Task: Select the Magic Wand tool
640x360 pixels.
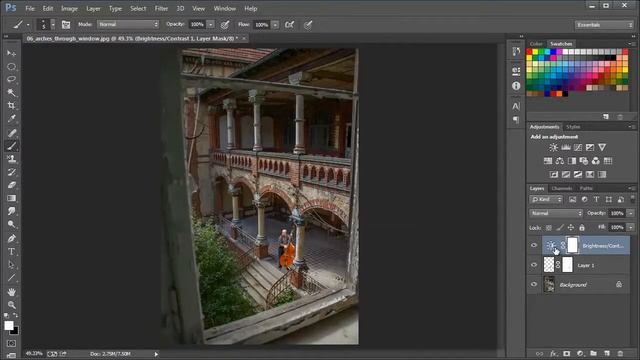Action: point(11,92)
